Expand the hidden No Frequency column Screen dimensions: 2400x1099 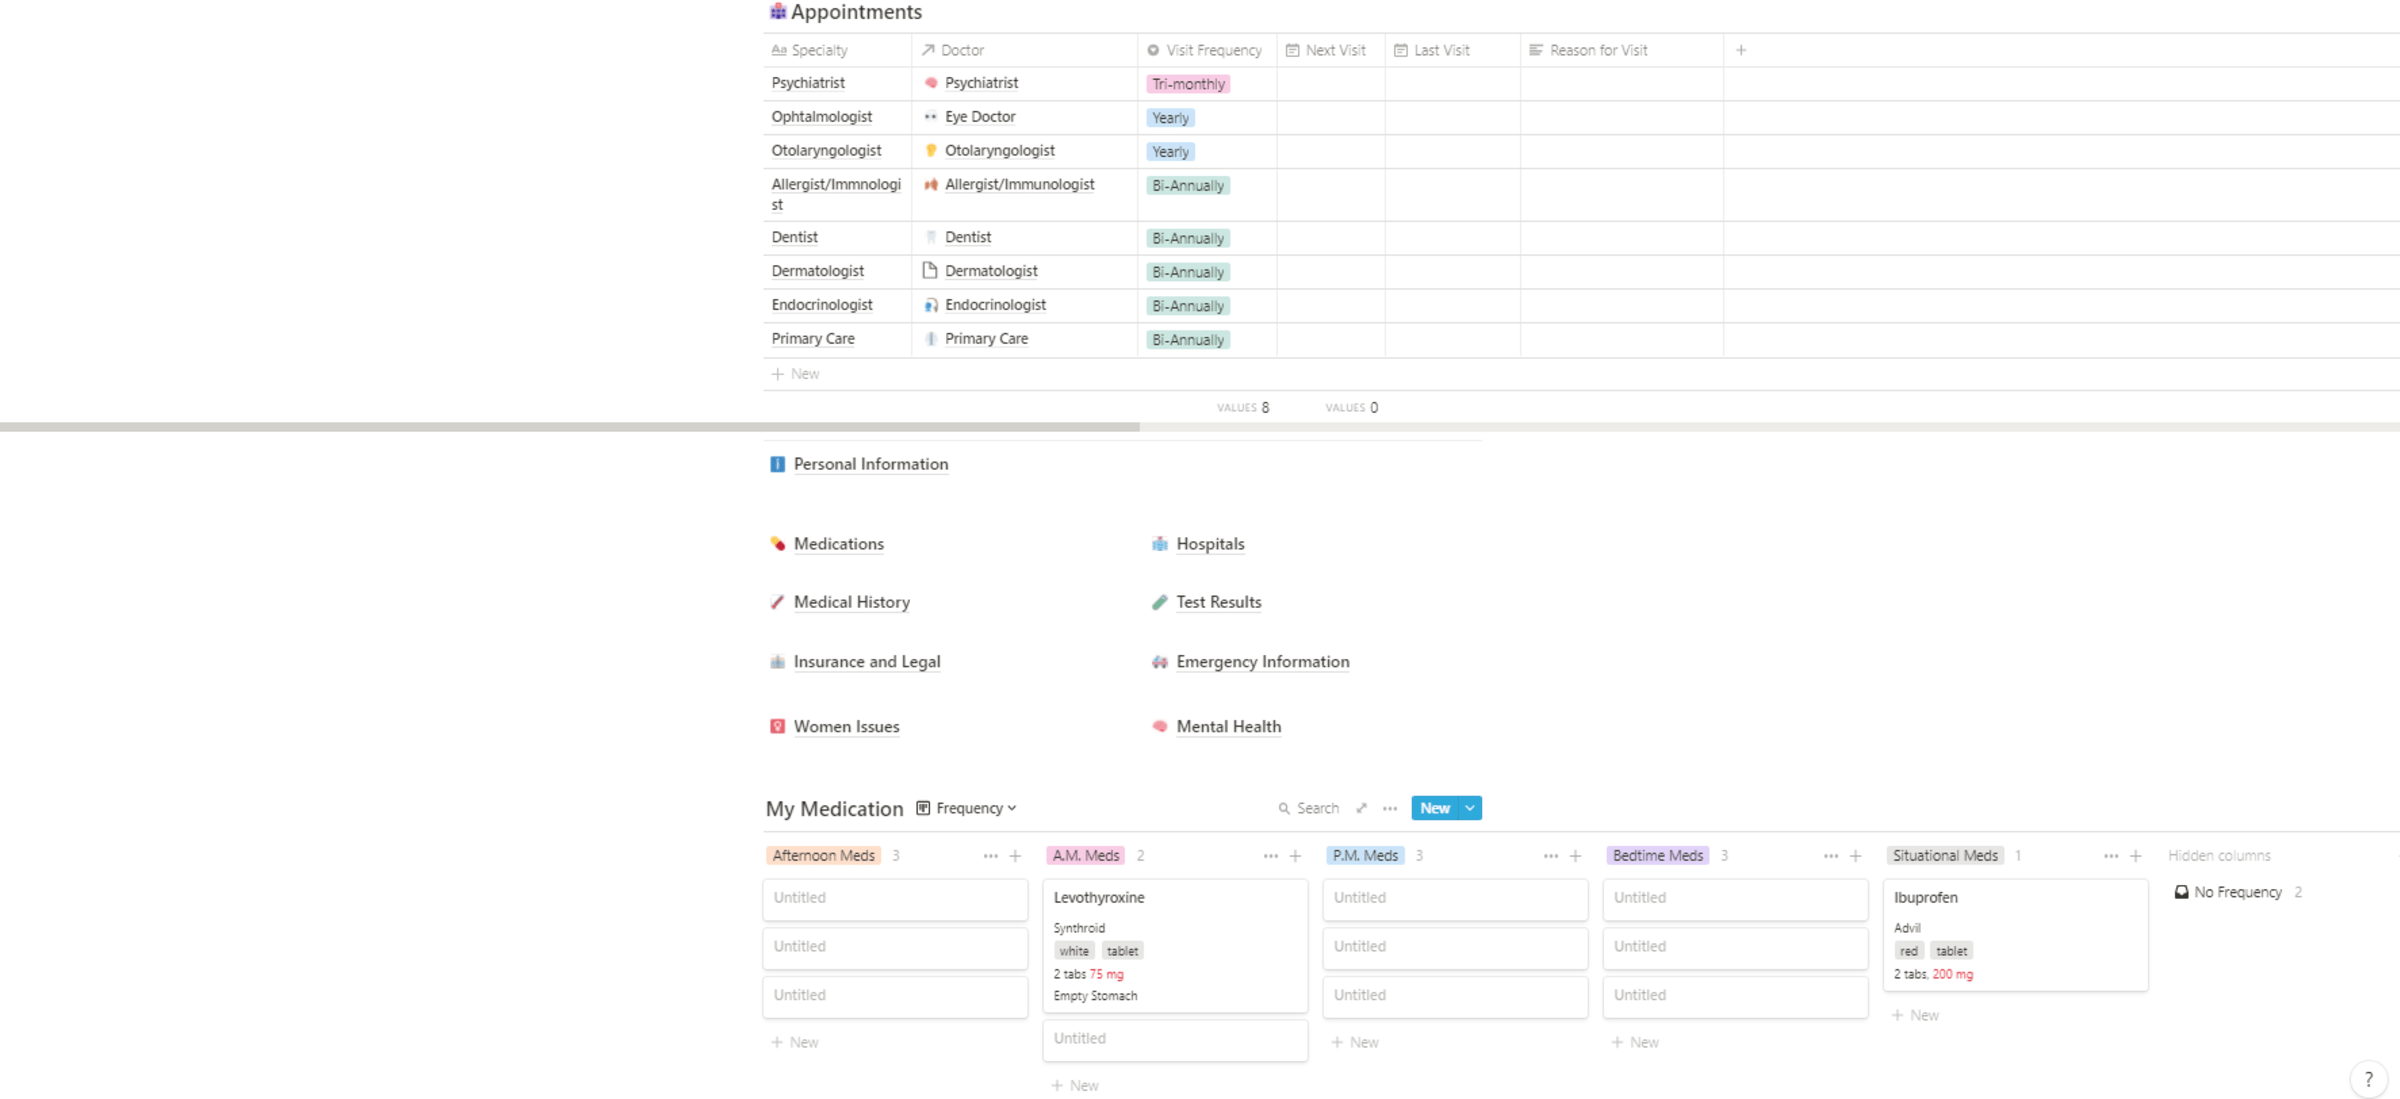pos(2238,891)
